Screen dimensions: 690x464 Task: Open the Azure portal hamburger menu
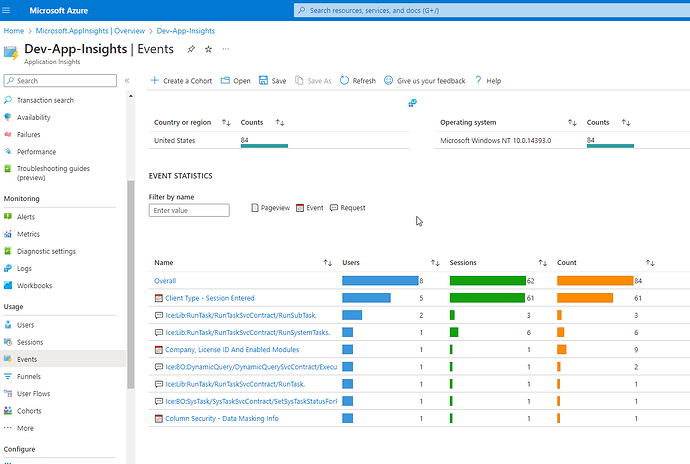pyautogui.click(x=6, y=10)
